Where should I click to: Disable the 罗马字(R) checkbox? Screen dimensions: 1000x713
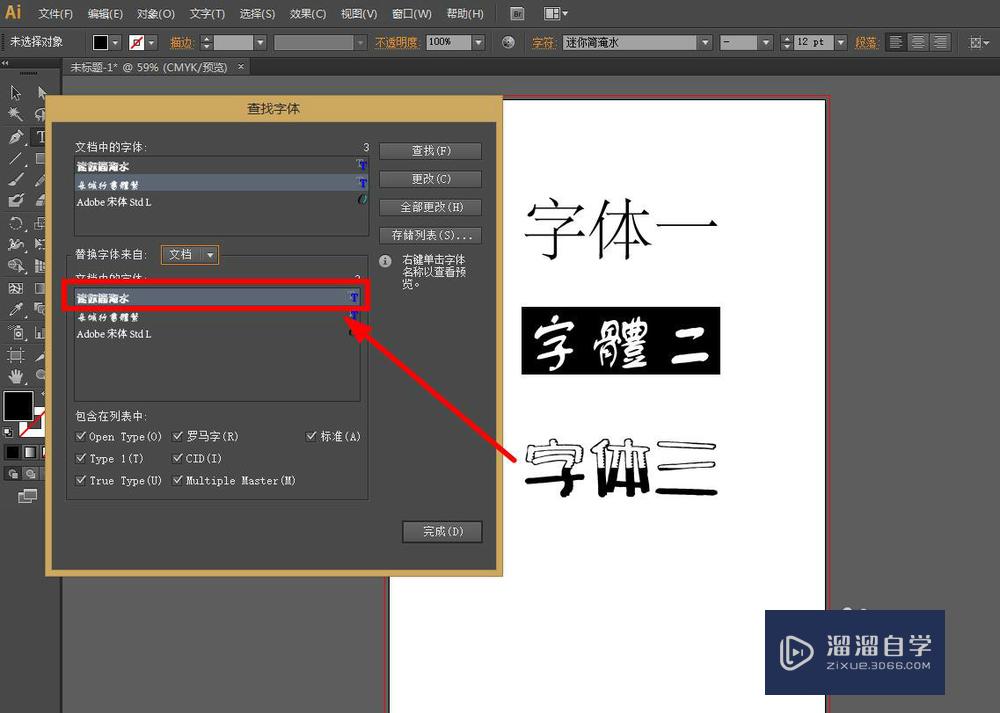(179, 436)
